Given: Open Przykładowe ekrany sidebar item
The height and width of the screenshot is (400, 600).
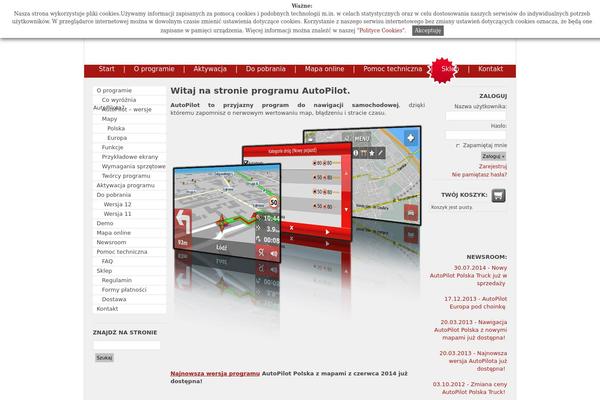Looking at the screenshot, I should coord(130,157).
